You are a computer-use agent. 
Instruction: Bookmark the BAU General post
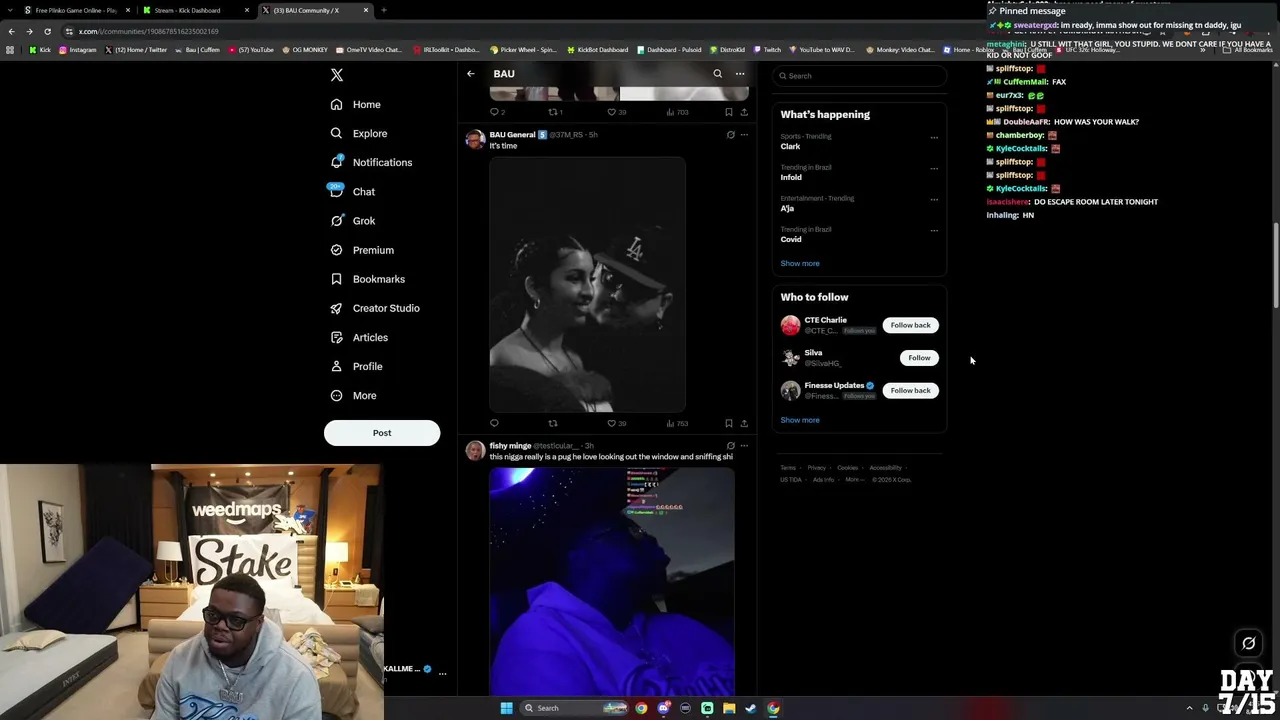(x=729, y=423)
